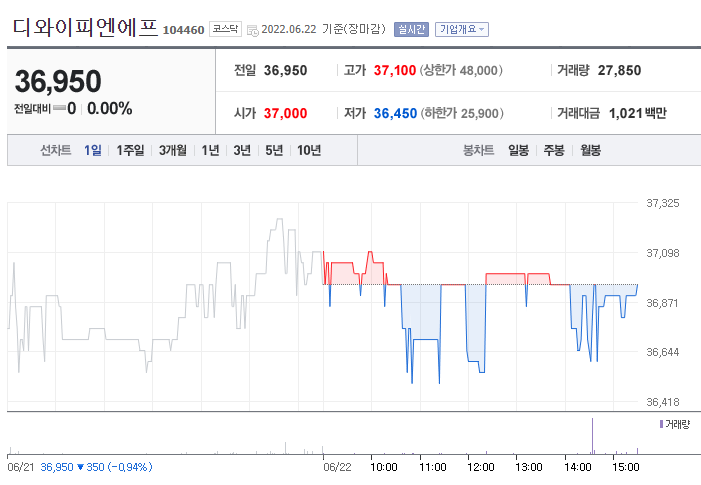Click the 코스닥 market badge
The height and width of the screenshot is (485, 701).
(225, 29)
